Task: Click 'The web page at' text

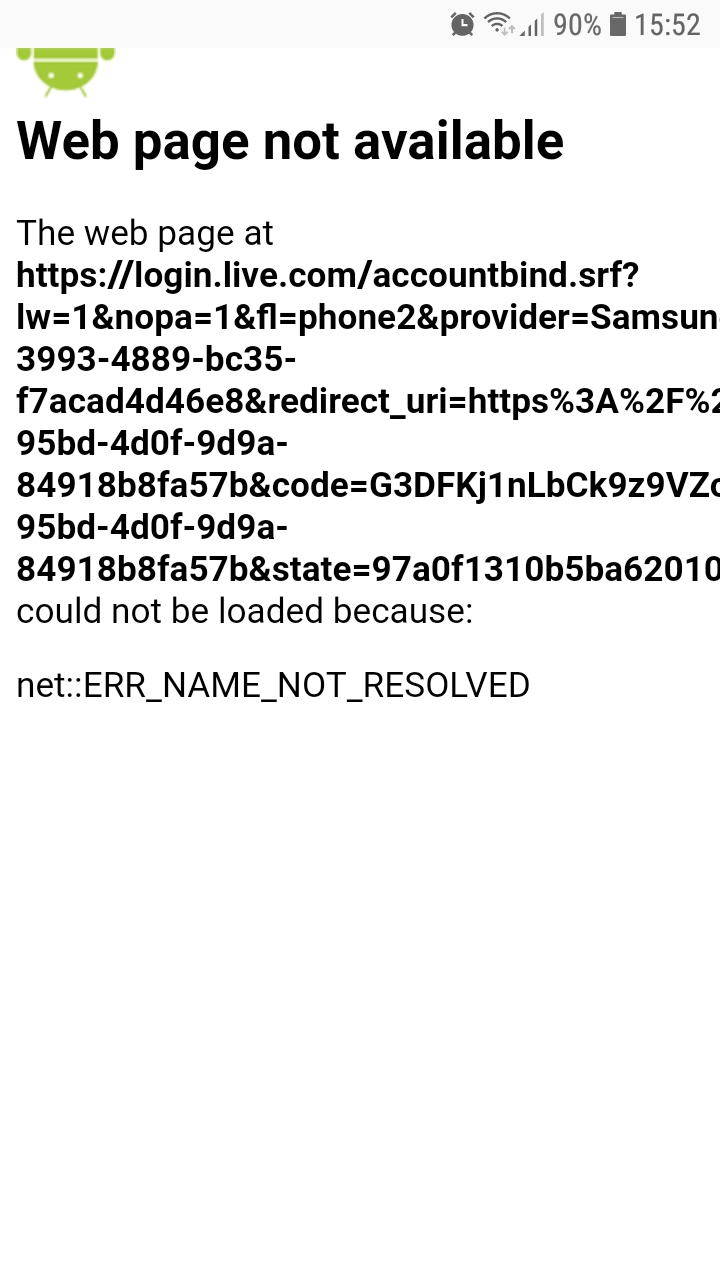Action: coord(145,233)
